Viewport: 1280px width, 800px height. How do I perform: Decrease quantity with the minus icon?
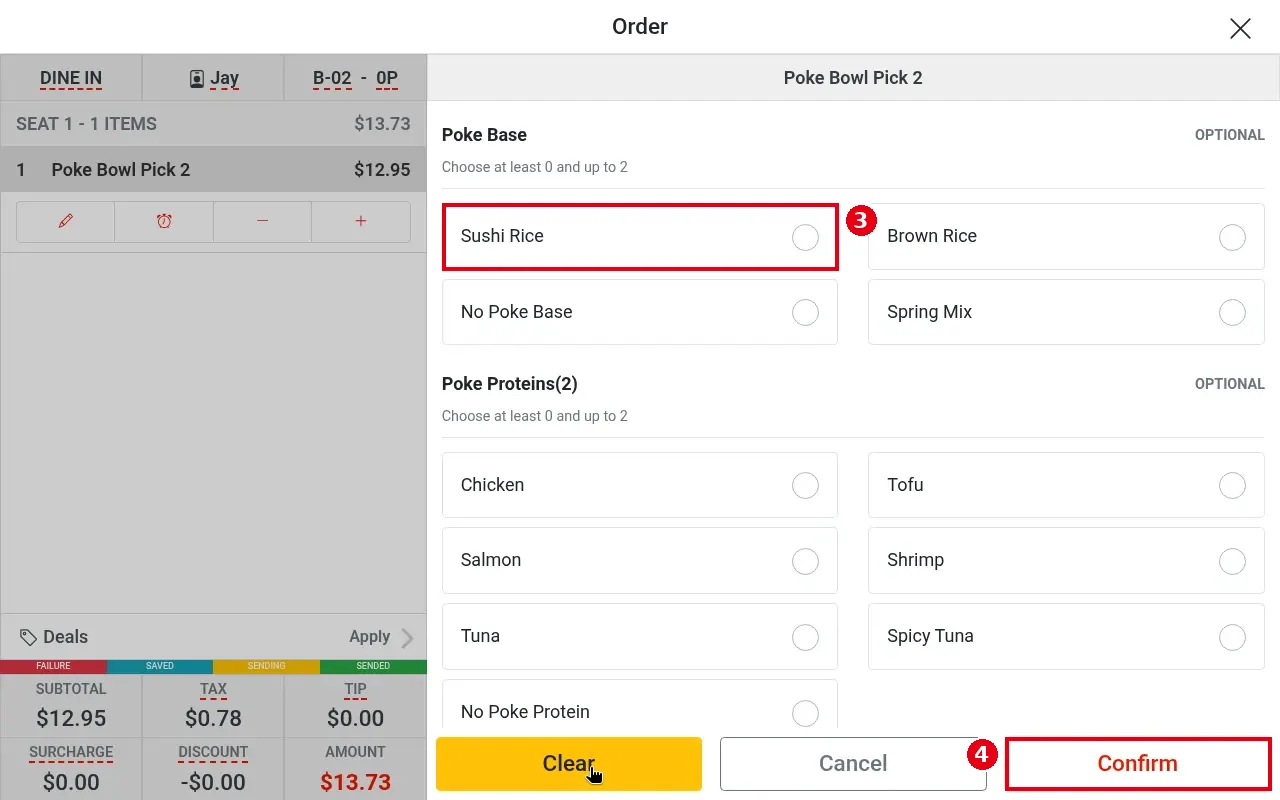[x=262, y=222]
